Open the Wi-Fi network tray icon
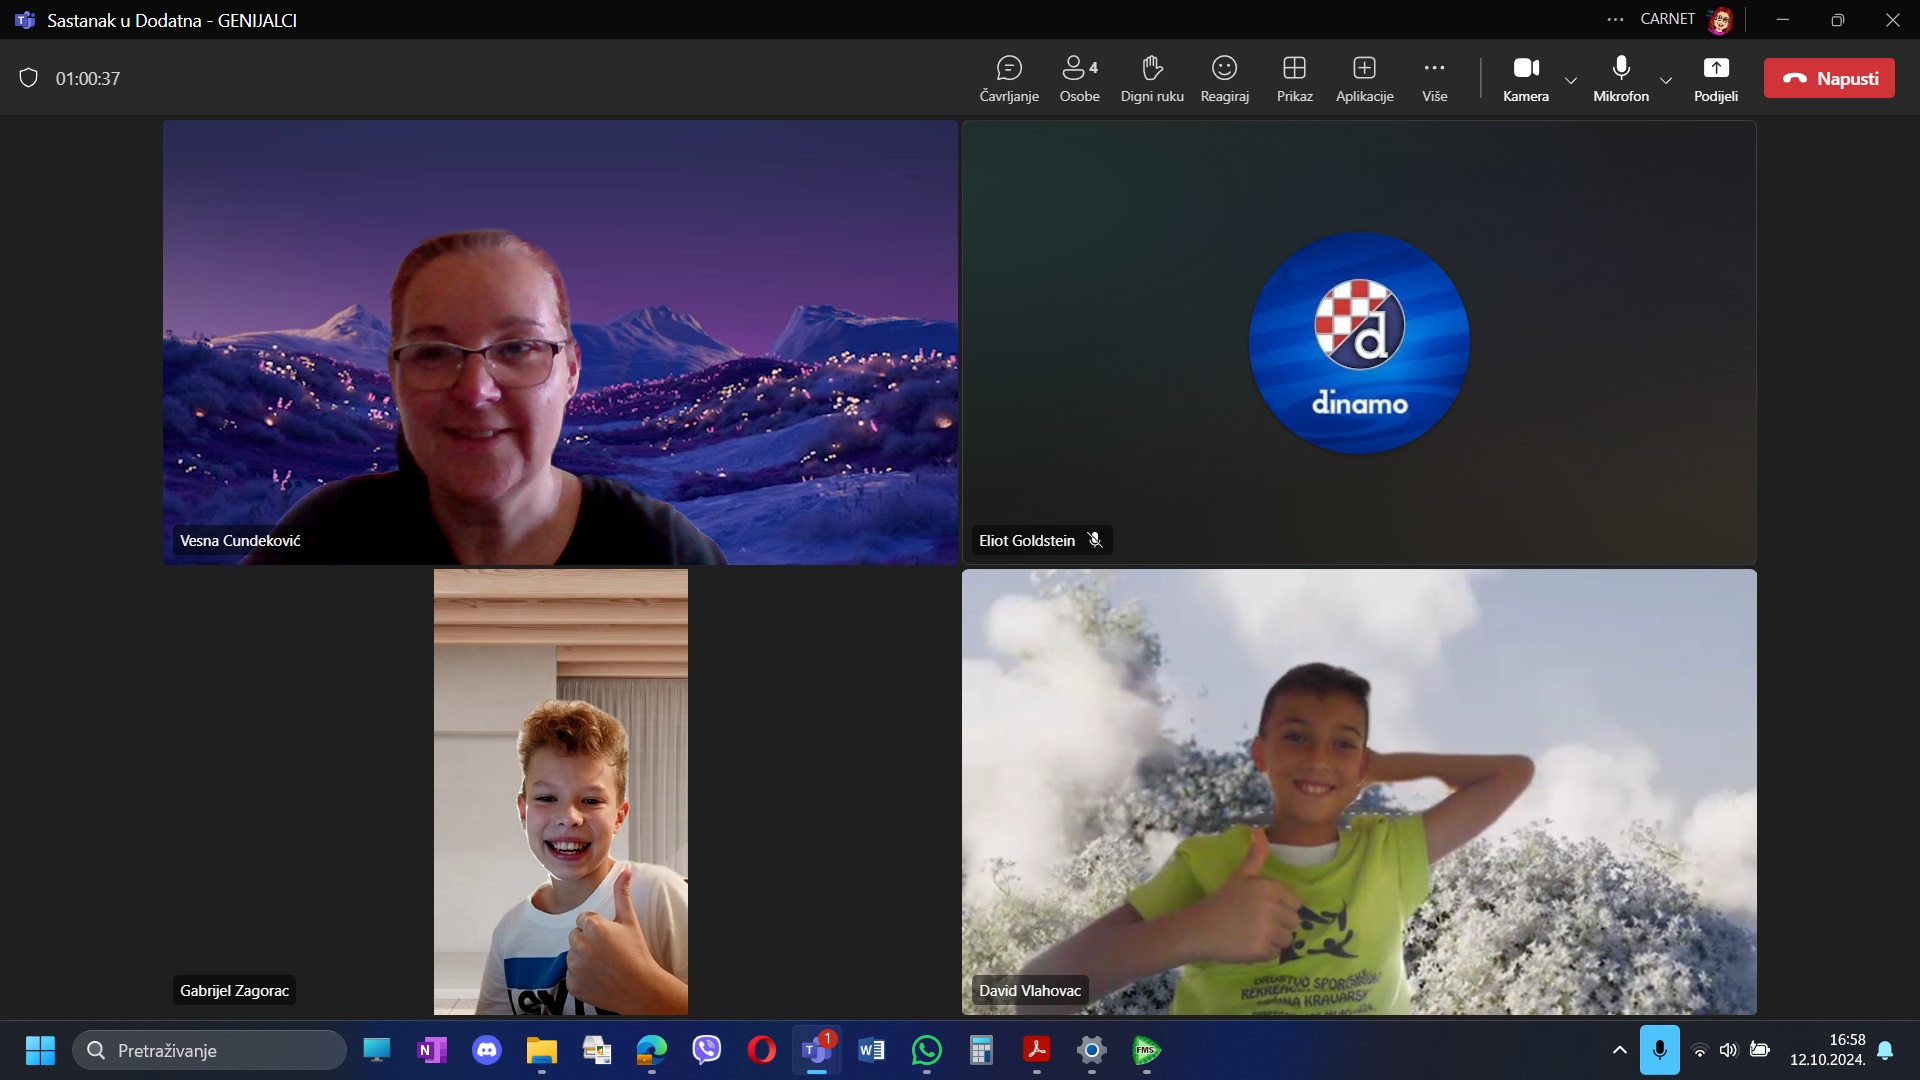This screenshot has width=1920, height=1080. point(1700,1050)
